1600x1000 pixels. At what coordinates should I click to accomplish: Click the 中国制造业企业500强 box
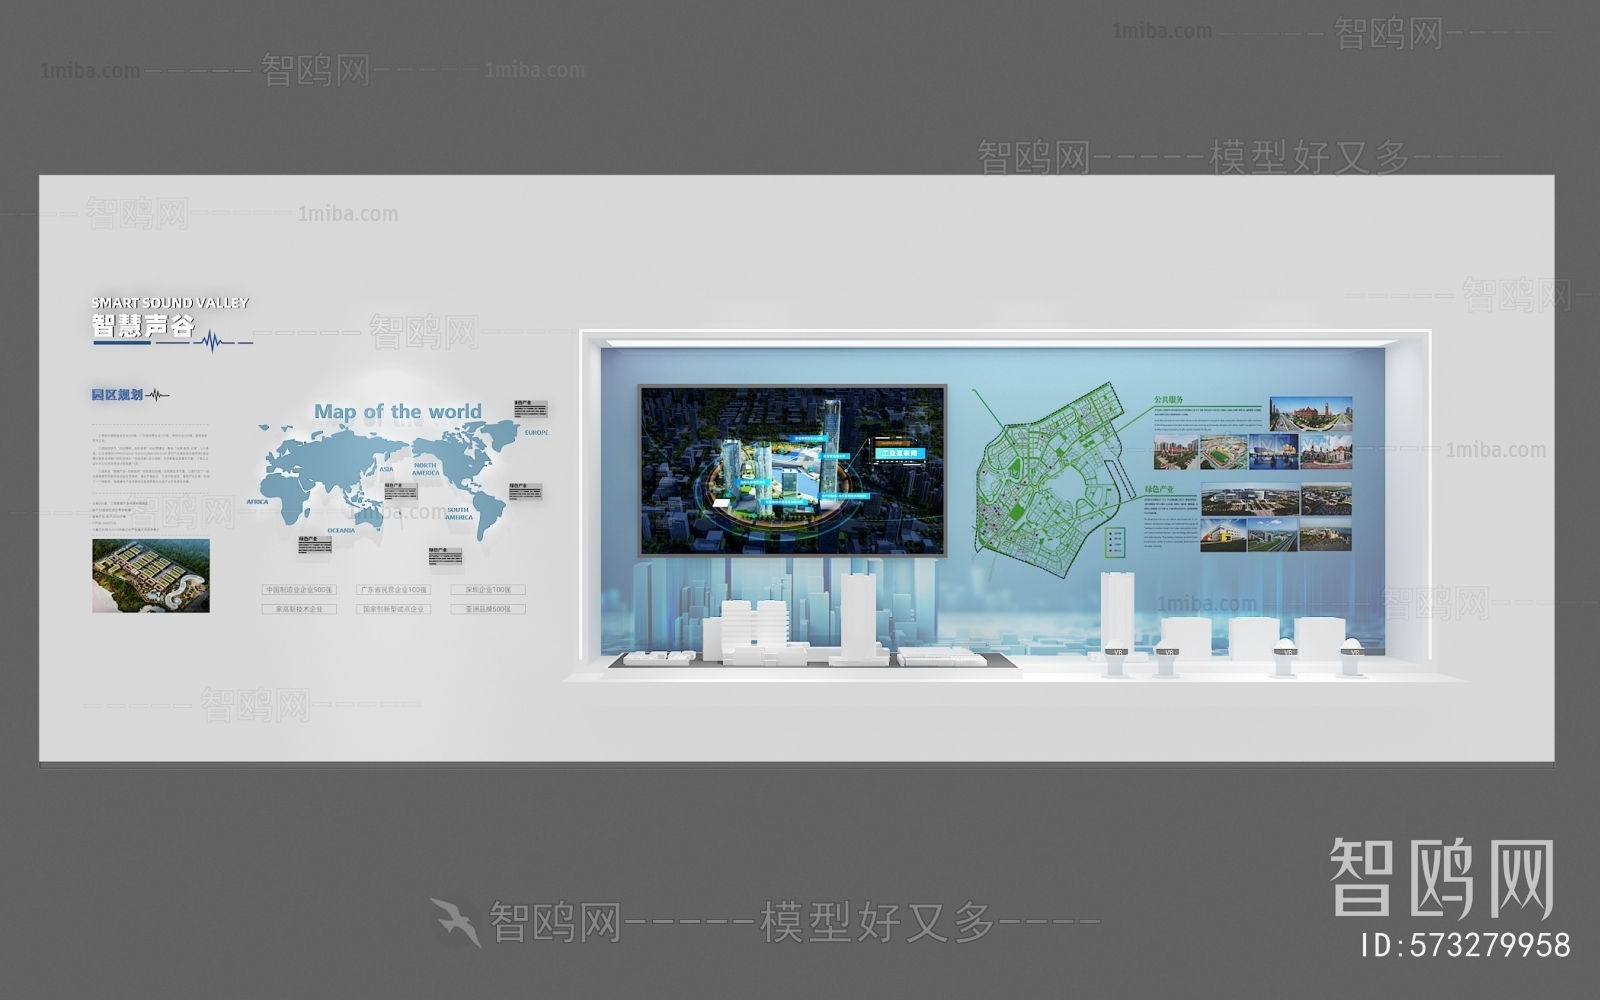click(299, 590)
